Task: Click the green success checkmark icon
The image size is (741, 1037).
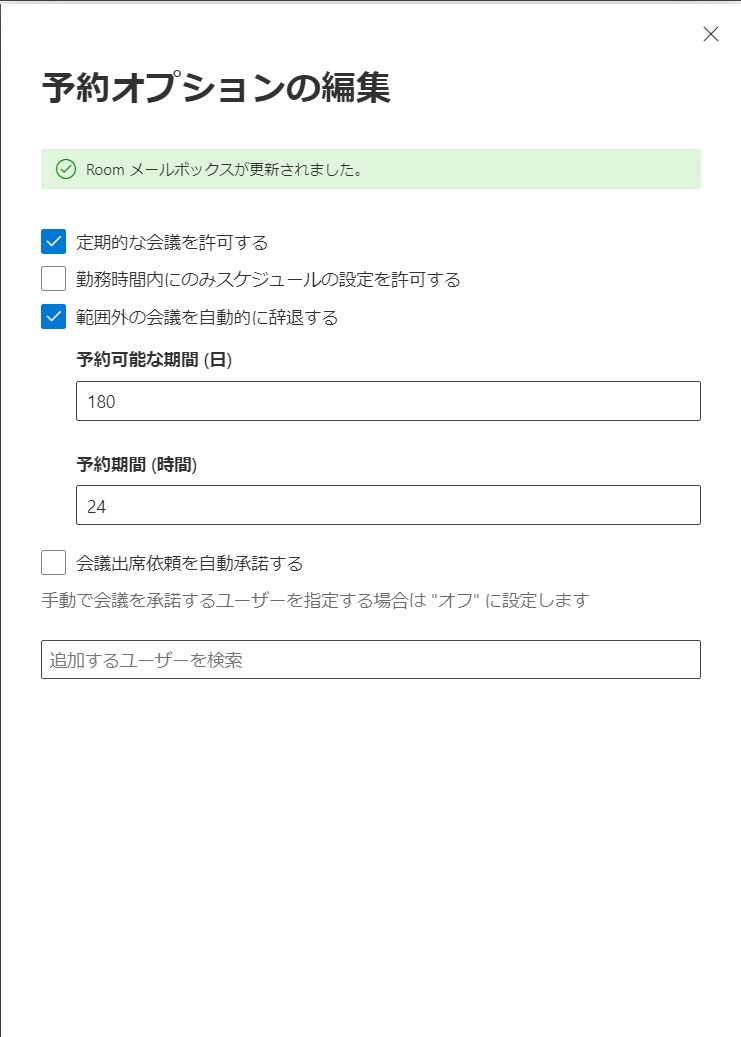Action: tap(64, 170)
